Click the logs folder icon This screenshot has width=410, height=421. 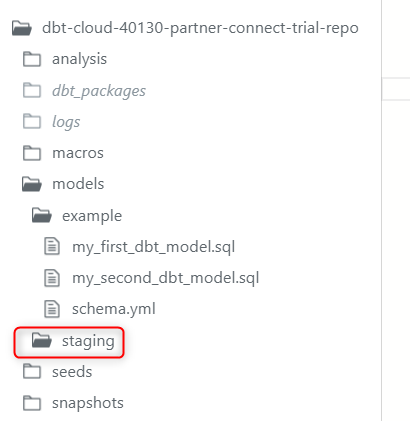click(32, 121)
